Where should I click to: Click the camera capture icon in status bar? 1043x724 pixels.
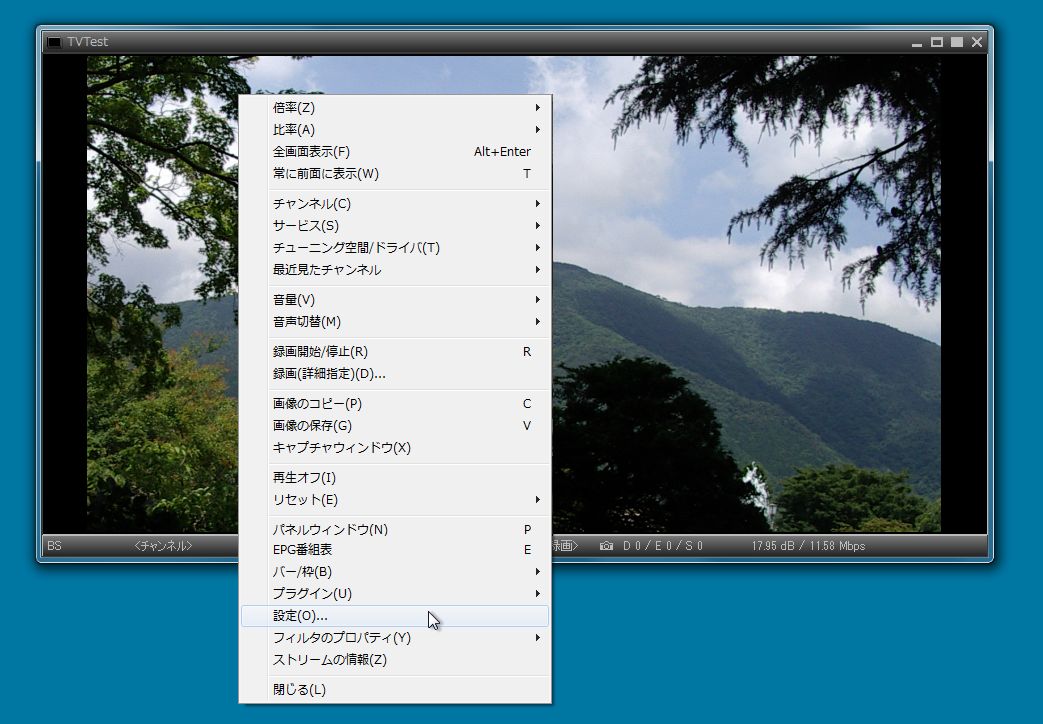(606, 546)
